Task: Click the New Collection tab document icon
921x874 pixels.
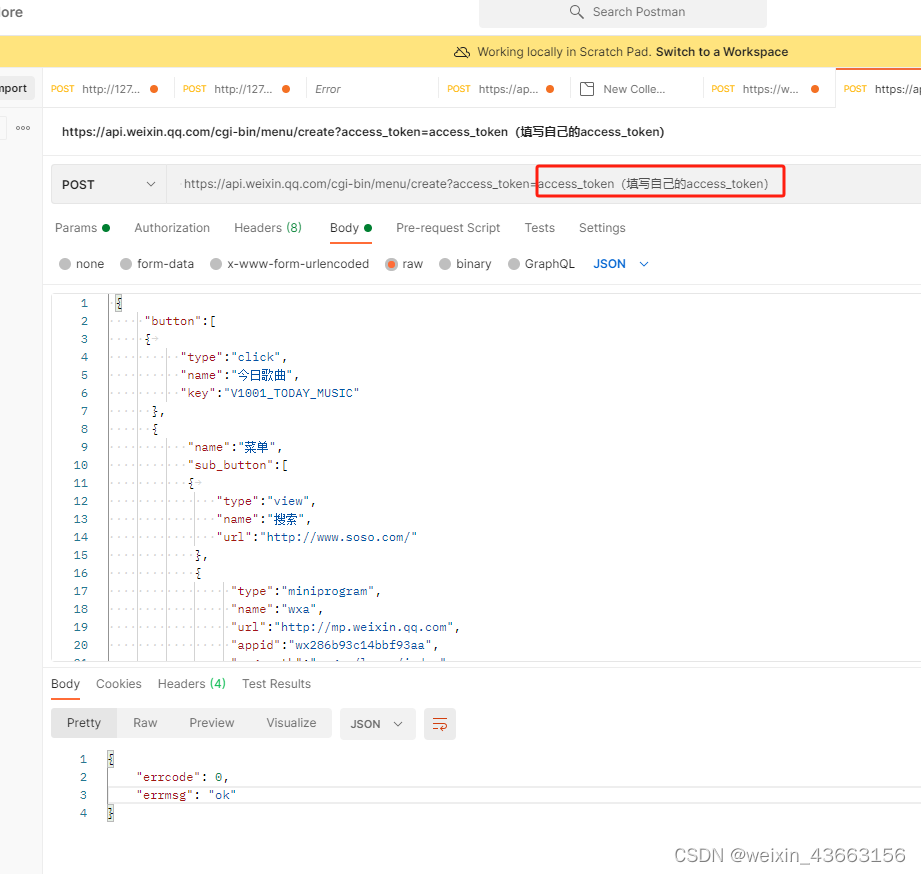Action: pyautogui.click(x=587, y=89)
